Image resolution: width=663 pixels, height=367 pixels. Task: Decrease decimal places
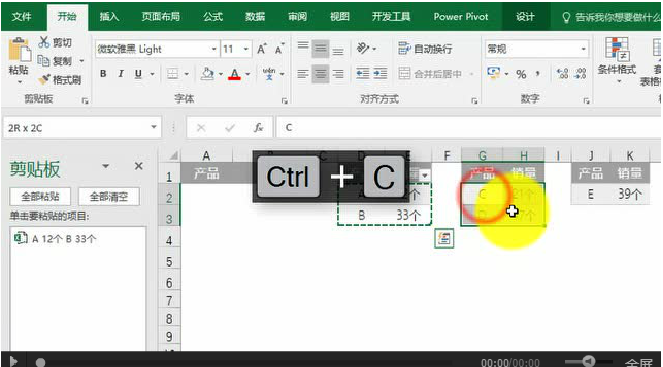[580, 74]
